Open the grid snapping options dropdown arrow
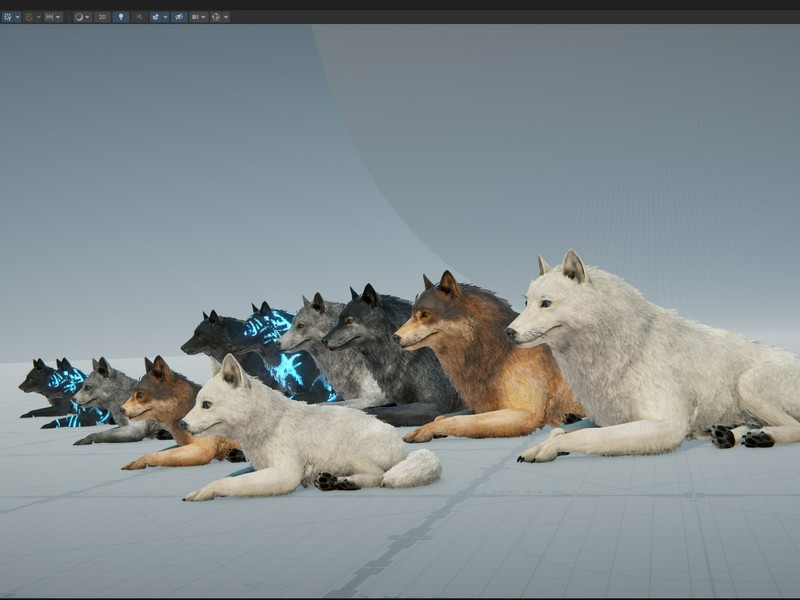The width and height of the screenshot is (800, 600). pos(38,17)
